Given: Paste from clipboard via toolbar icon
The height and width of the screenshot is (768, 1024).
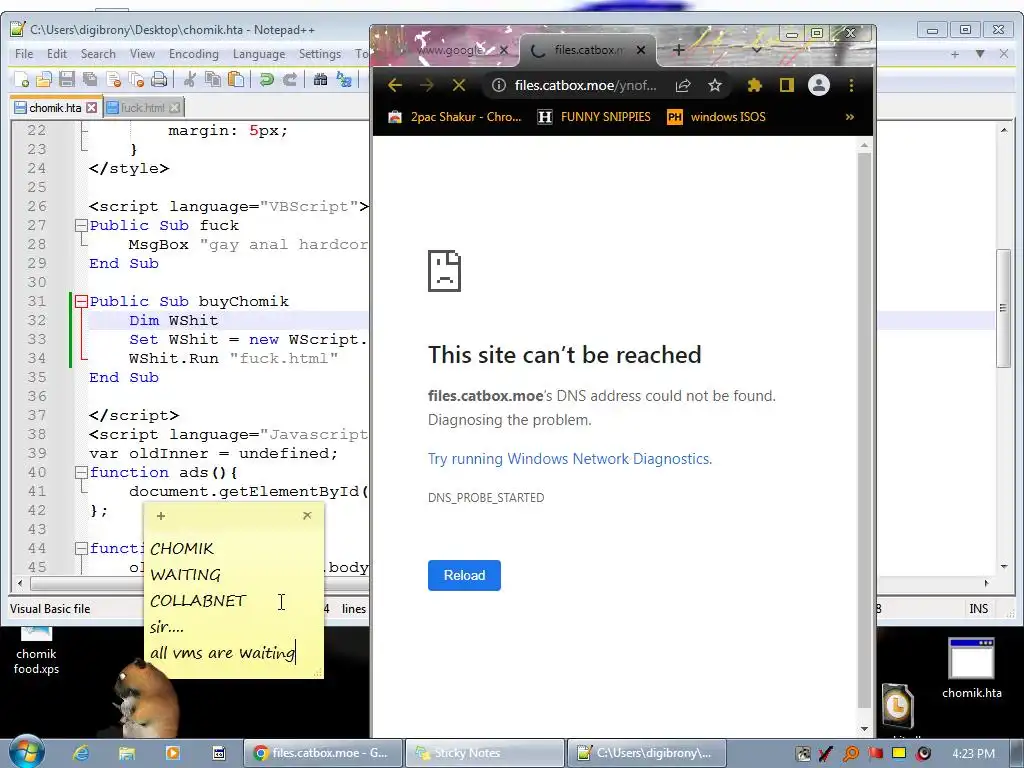Looking at the screenshot, I should (x=236, y=80).
